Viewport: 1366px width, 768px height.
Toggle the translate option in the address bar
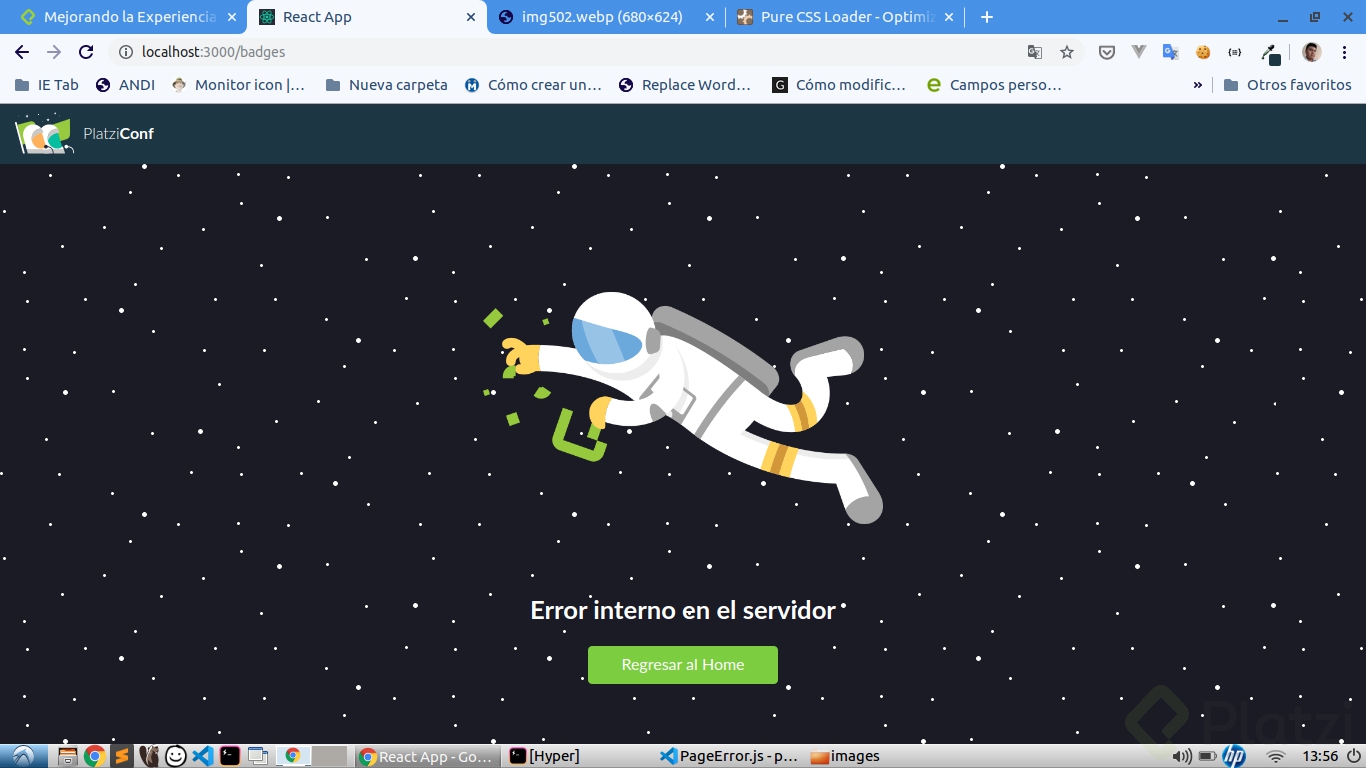1034,51
